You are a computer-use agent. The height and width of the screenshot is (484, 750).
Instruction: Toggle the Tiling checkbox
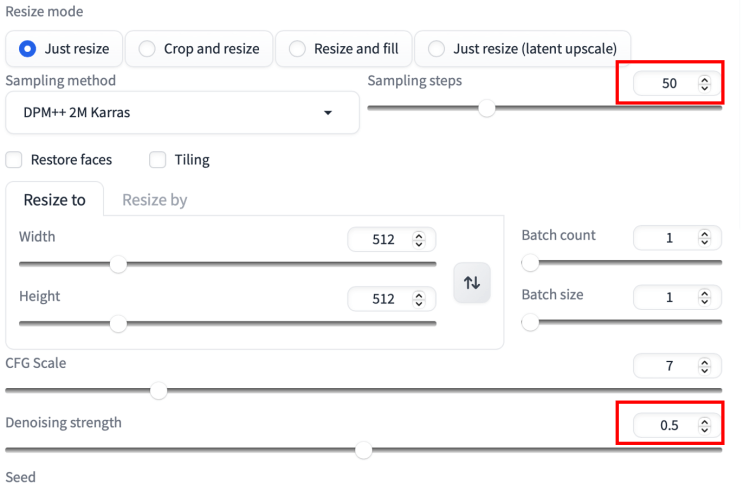tap(157, 160)
